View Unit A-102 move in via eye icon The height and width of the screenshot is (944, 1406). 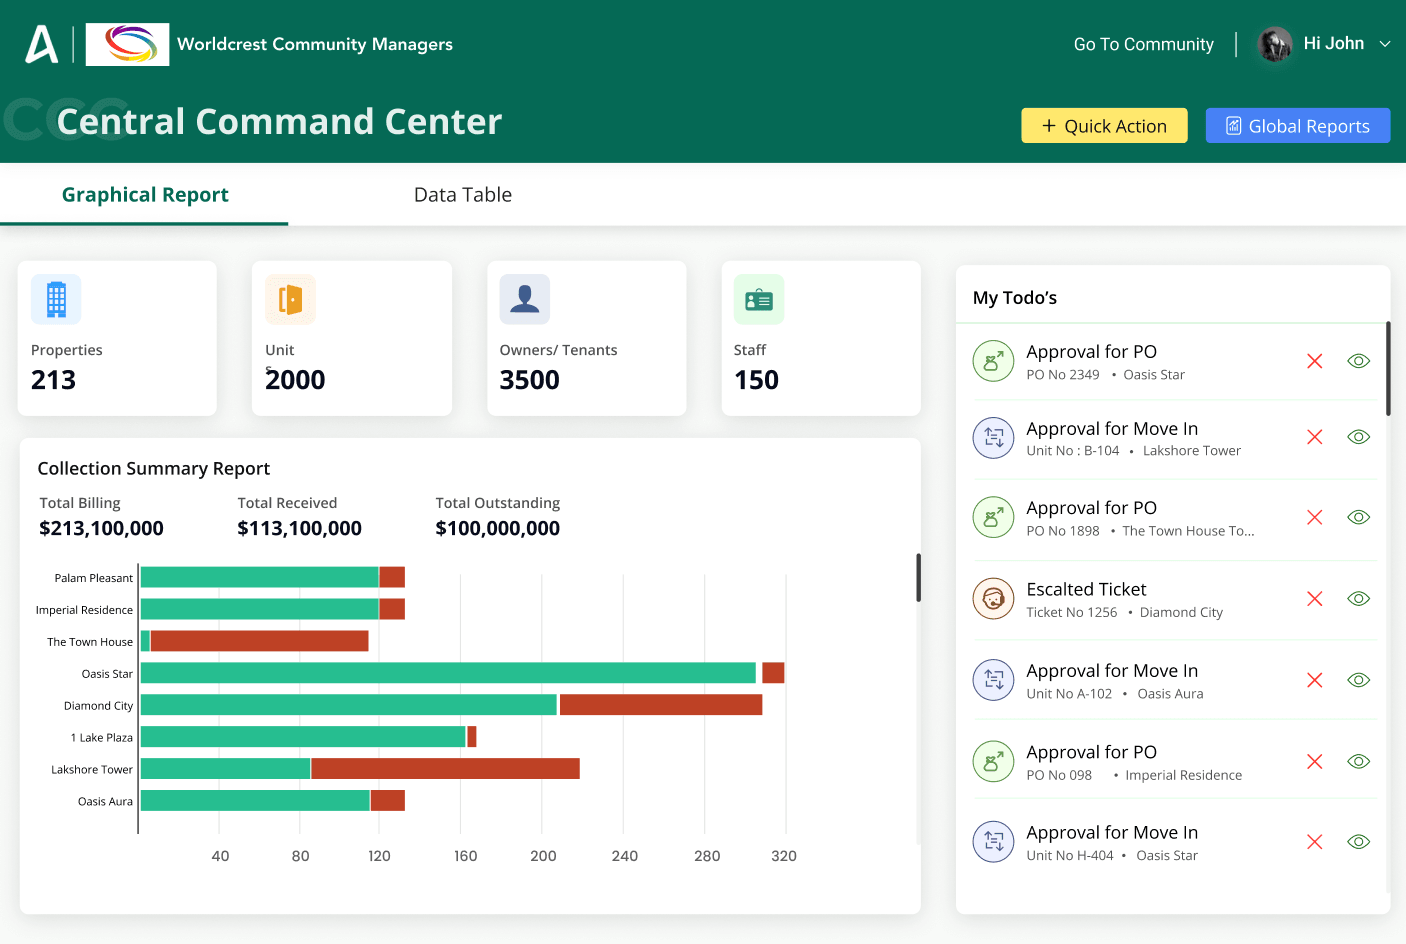click(1358, 680)
